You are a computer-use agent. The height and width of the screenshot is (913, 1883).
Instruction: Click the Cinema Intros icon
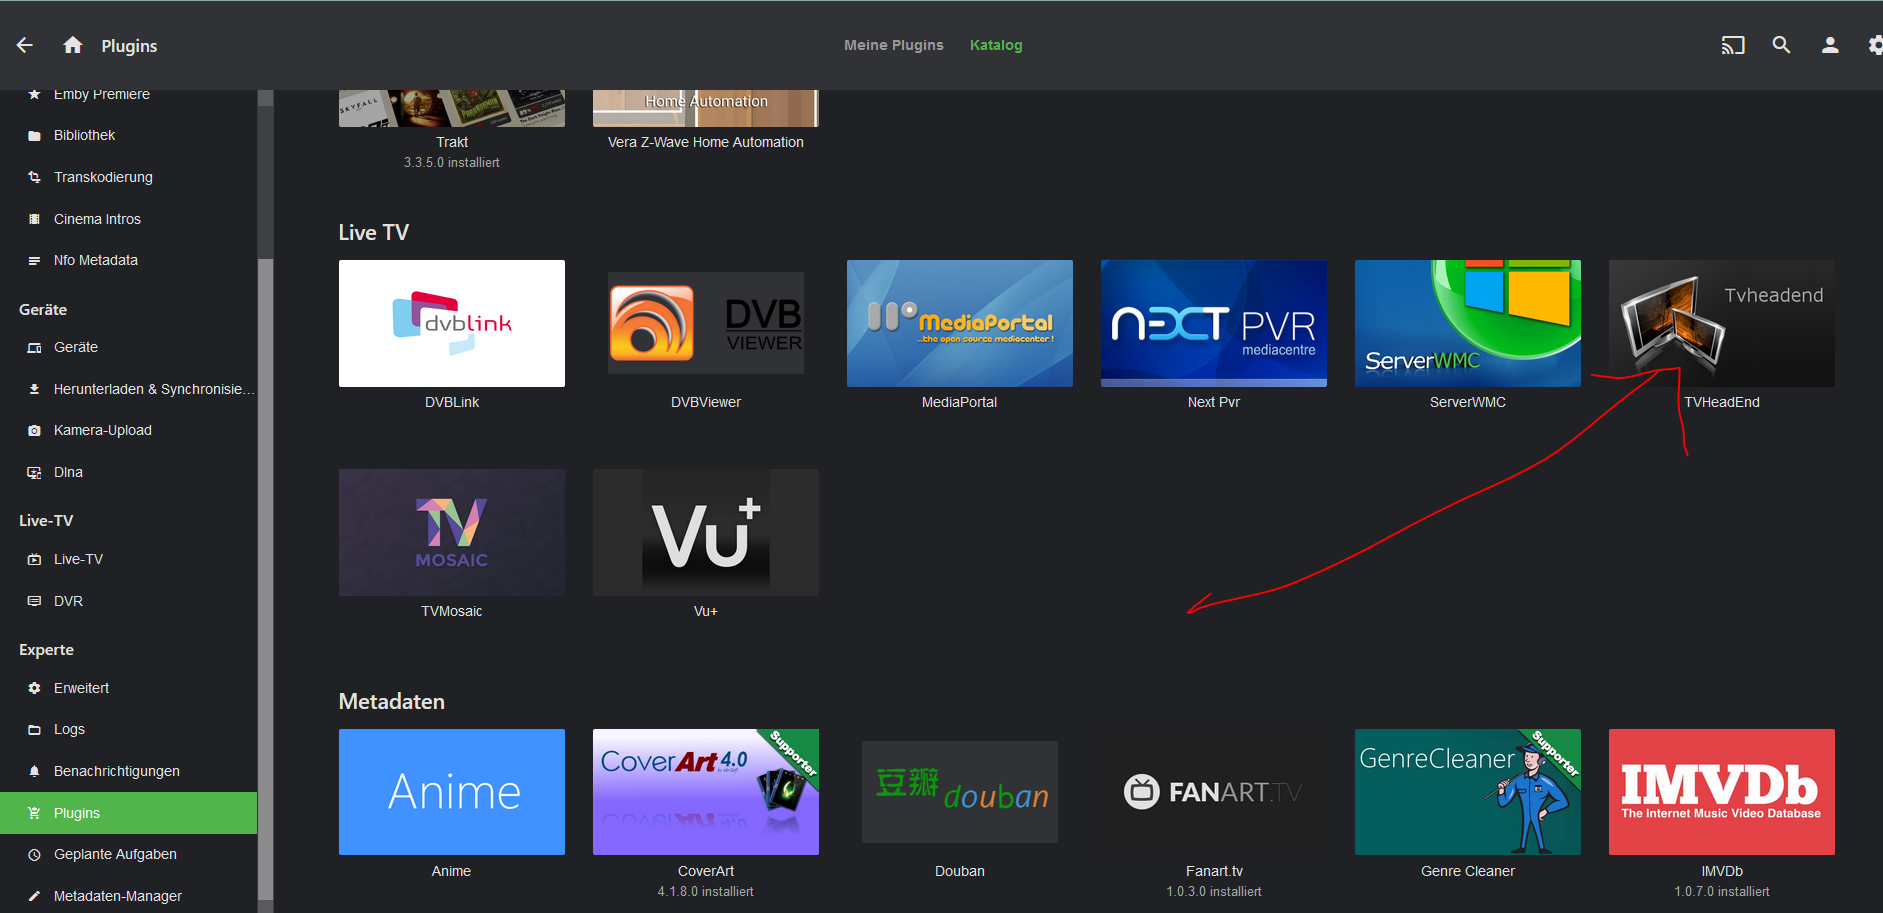tap(34, 219)
